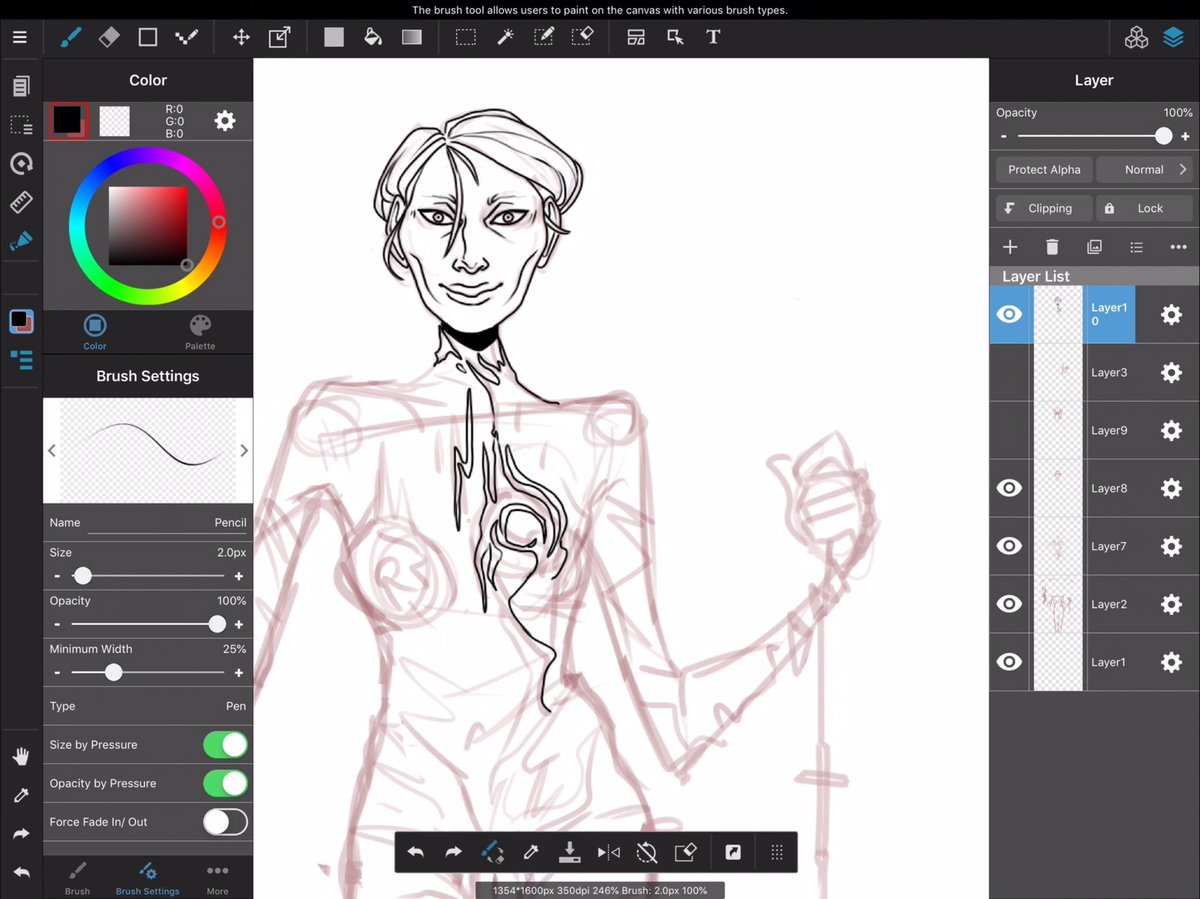Open Layer10 settings gear

pos(1171,315)
